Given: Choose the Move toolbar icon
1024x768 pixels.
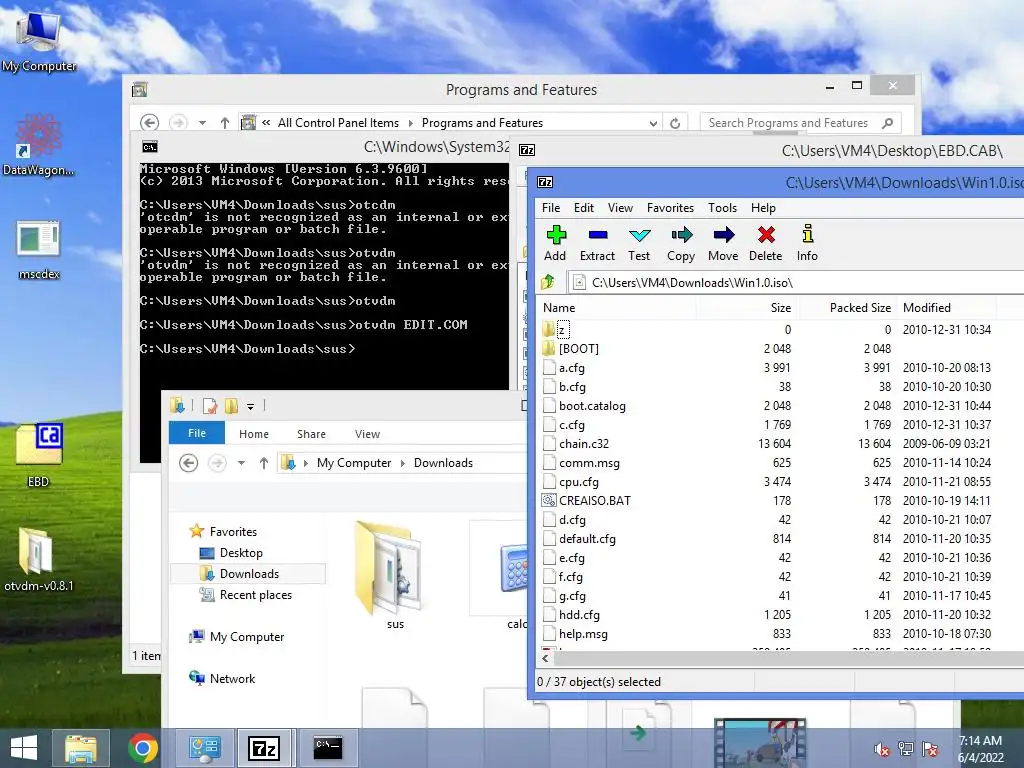Looking at the screenshot, I should pos(723,243).
